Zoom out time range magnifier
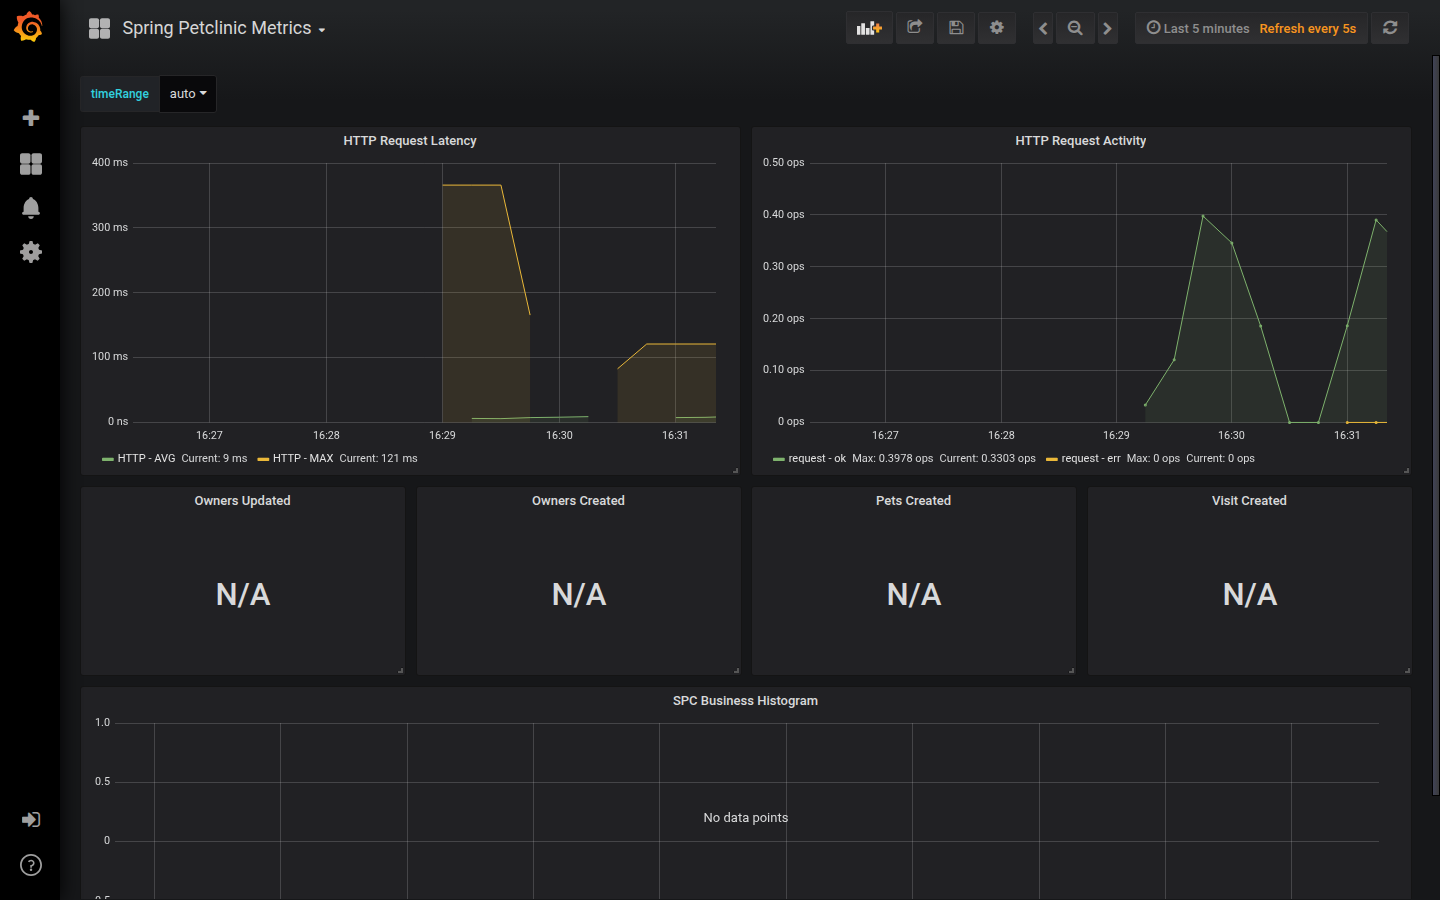1440x900 pixels. click(1075, 28)
